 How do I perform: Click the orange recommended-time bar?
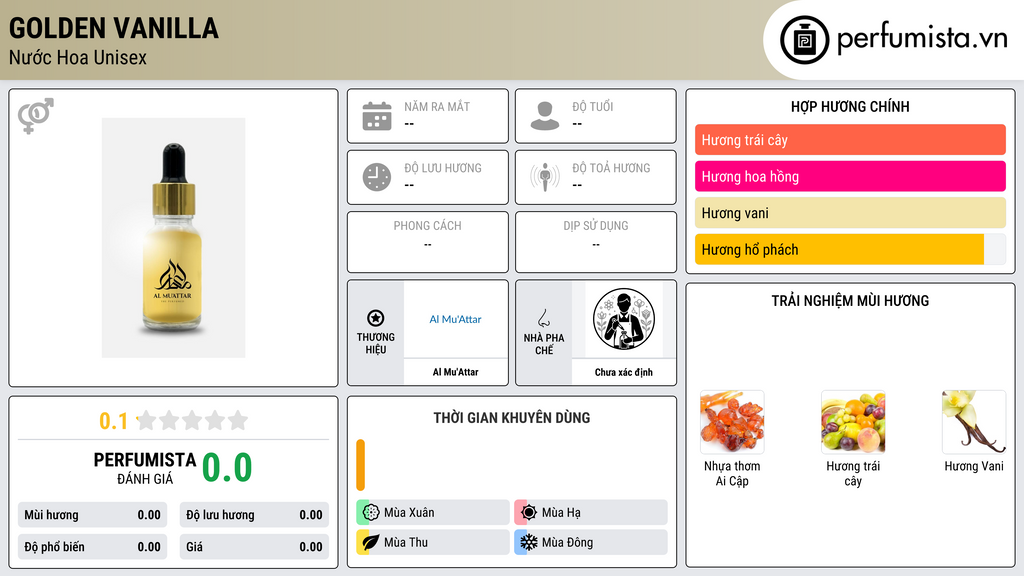click(x=360, y=465)
